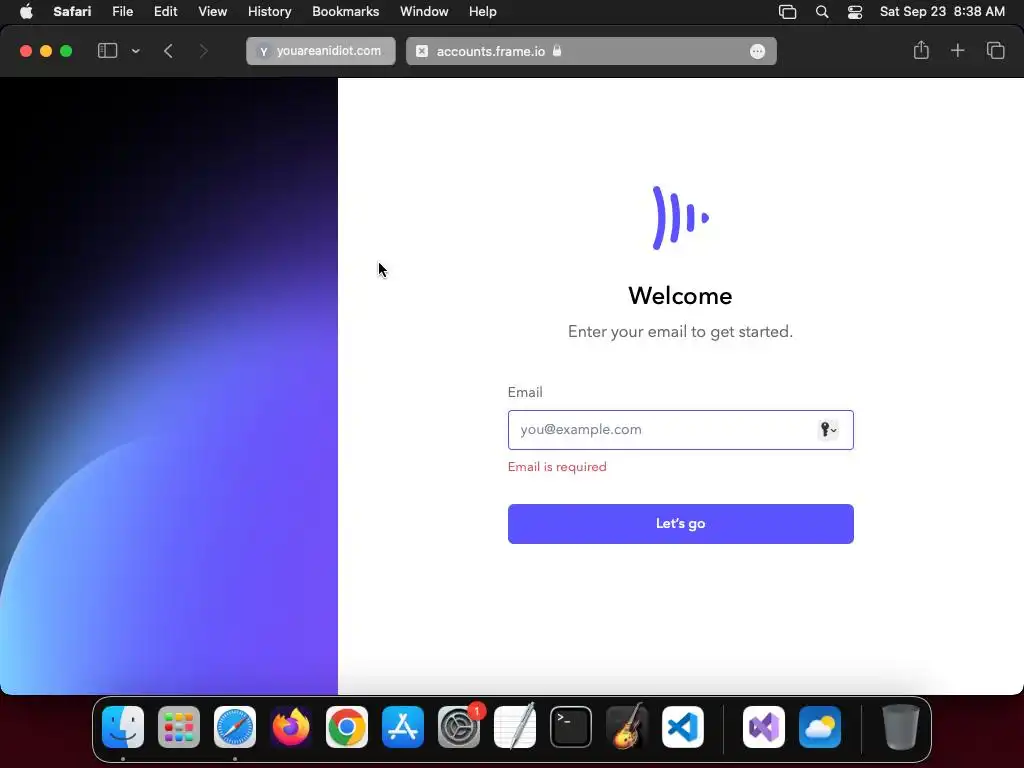Screen dimensions: 1024x768
Task: Focus the Email input field
Action: click(680, 430)
